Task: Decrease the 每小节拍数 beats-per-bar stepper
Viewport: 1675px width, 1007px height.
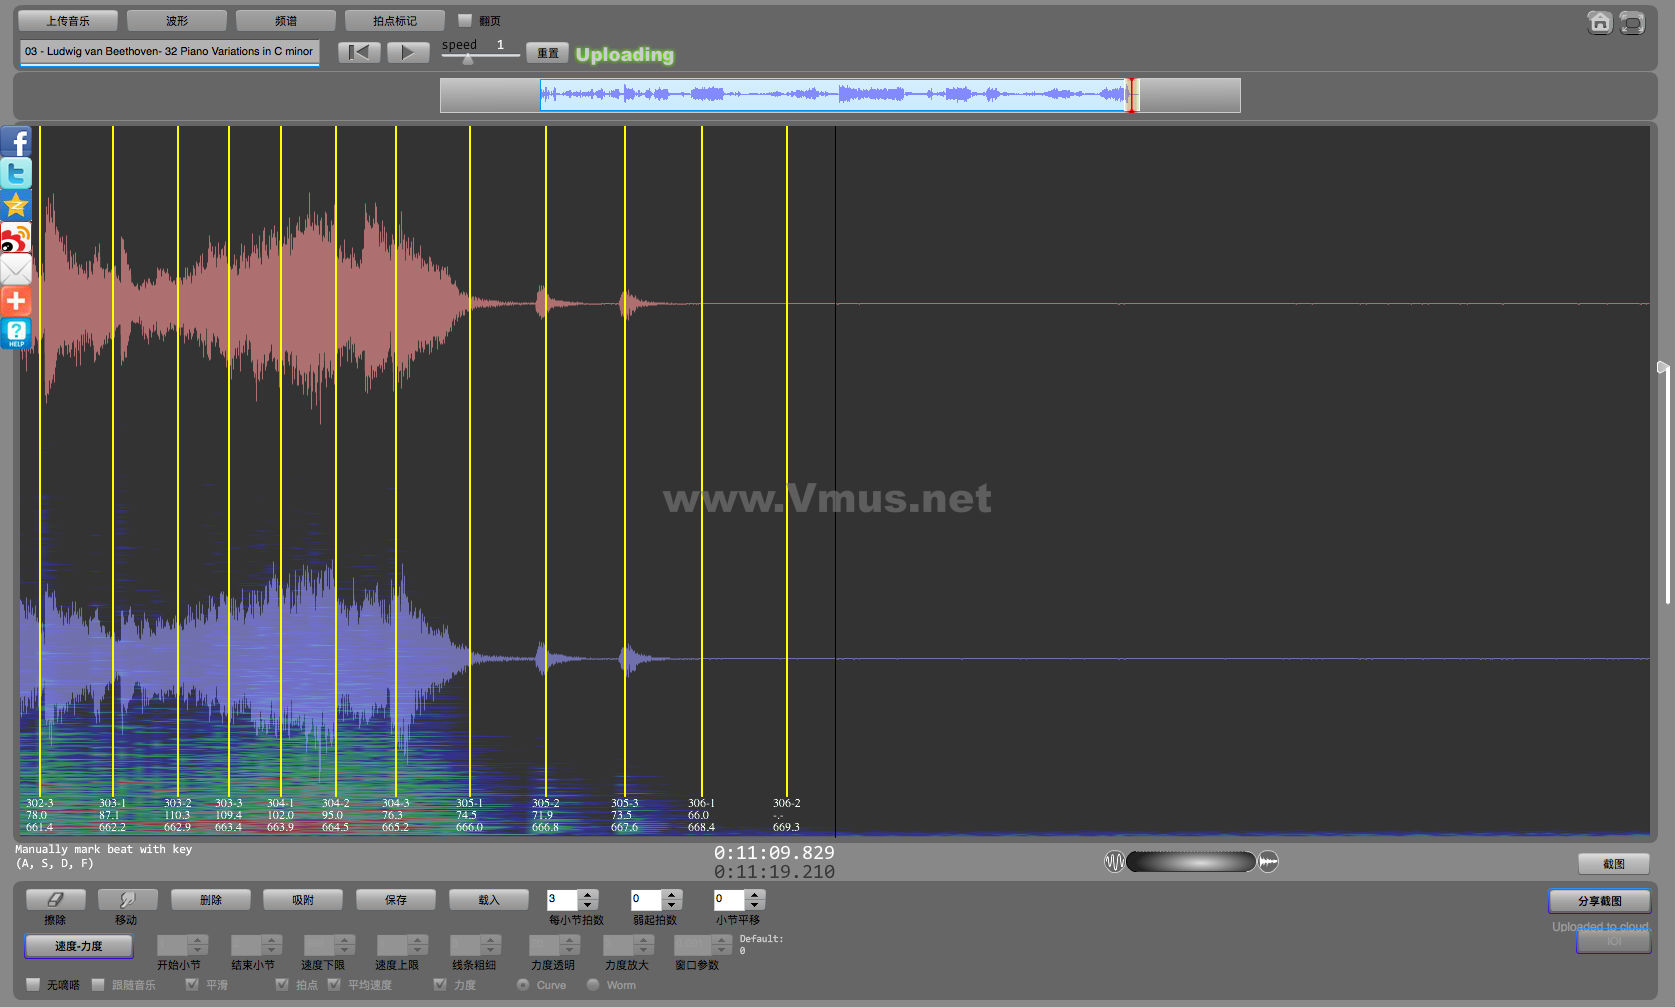Action: tap(588, 905)
